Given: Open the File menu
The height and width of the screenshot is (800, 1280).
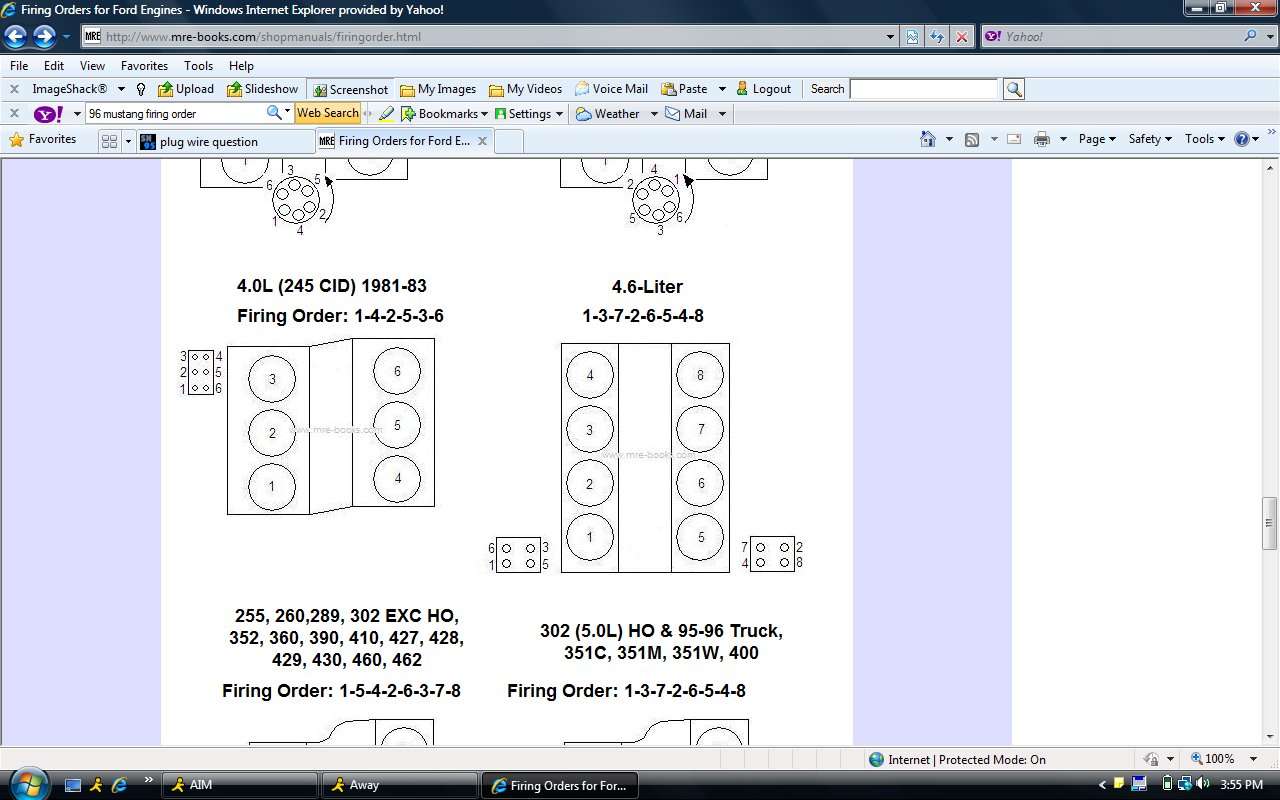Looking at the screenshot, I should tap(19, 65).
